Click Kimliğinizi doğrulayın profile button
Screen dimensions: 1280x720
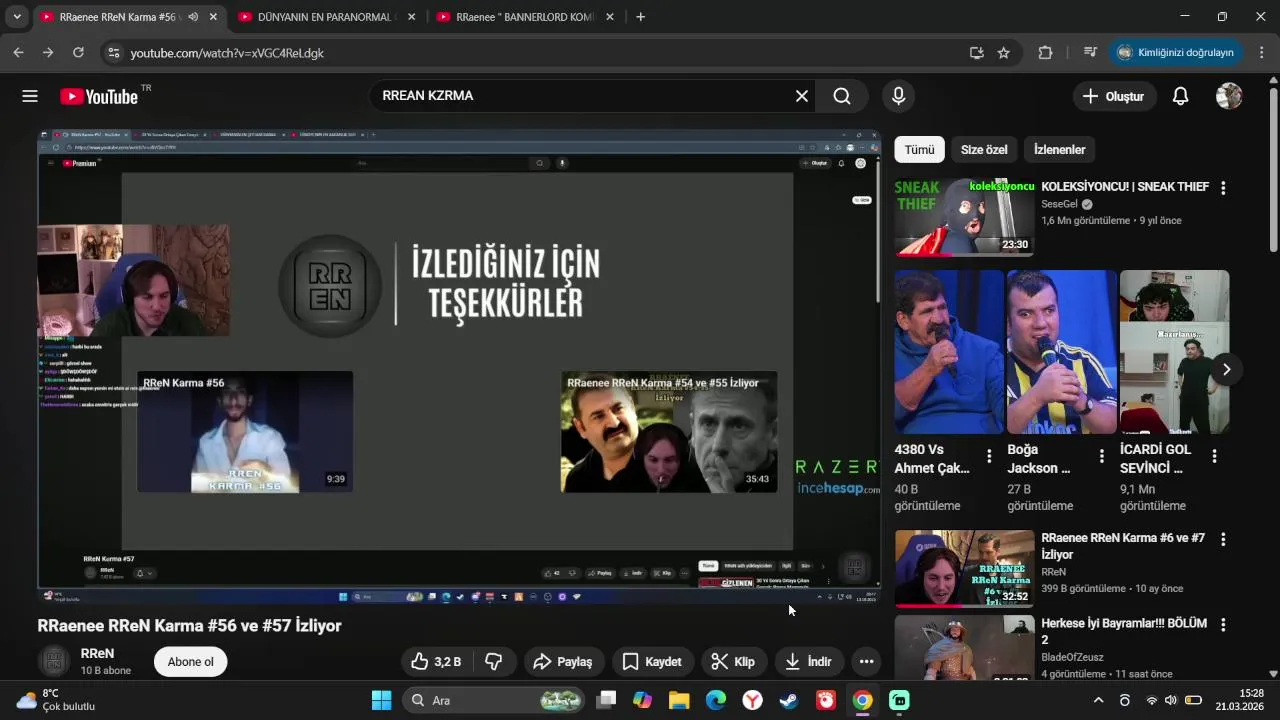pos(1176,53)
